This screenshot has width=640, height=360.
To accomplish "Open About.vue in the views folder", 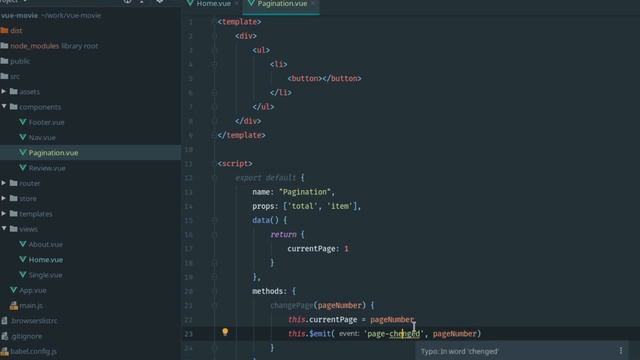I will pos(45,244).
